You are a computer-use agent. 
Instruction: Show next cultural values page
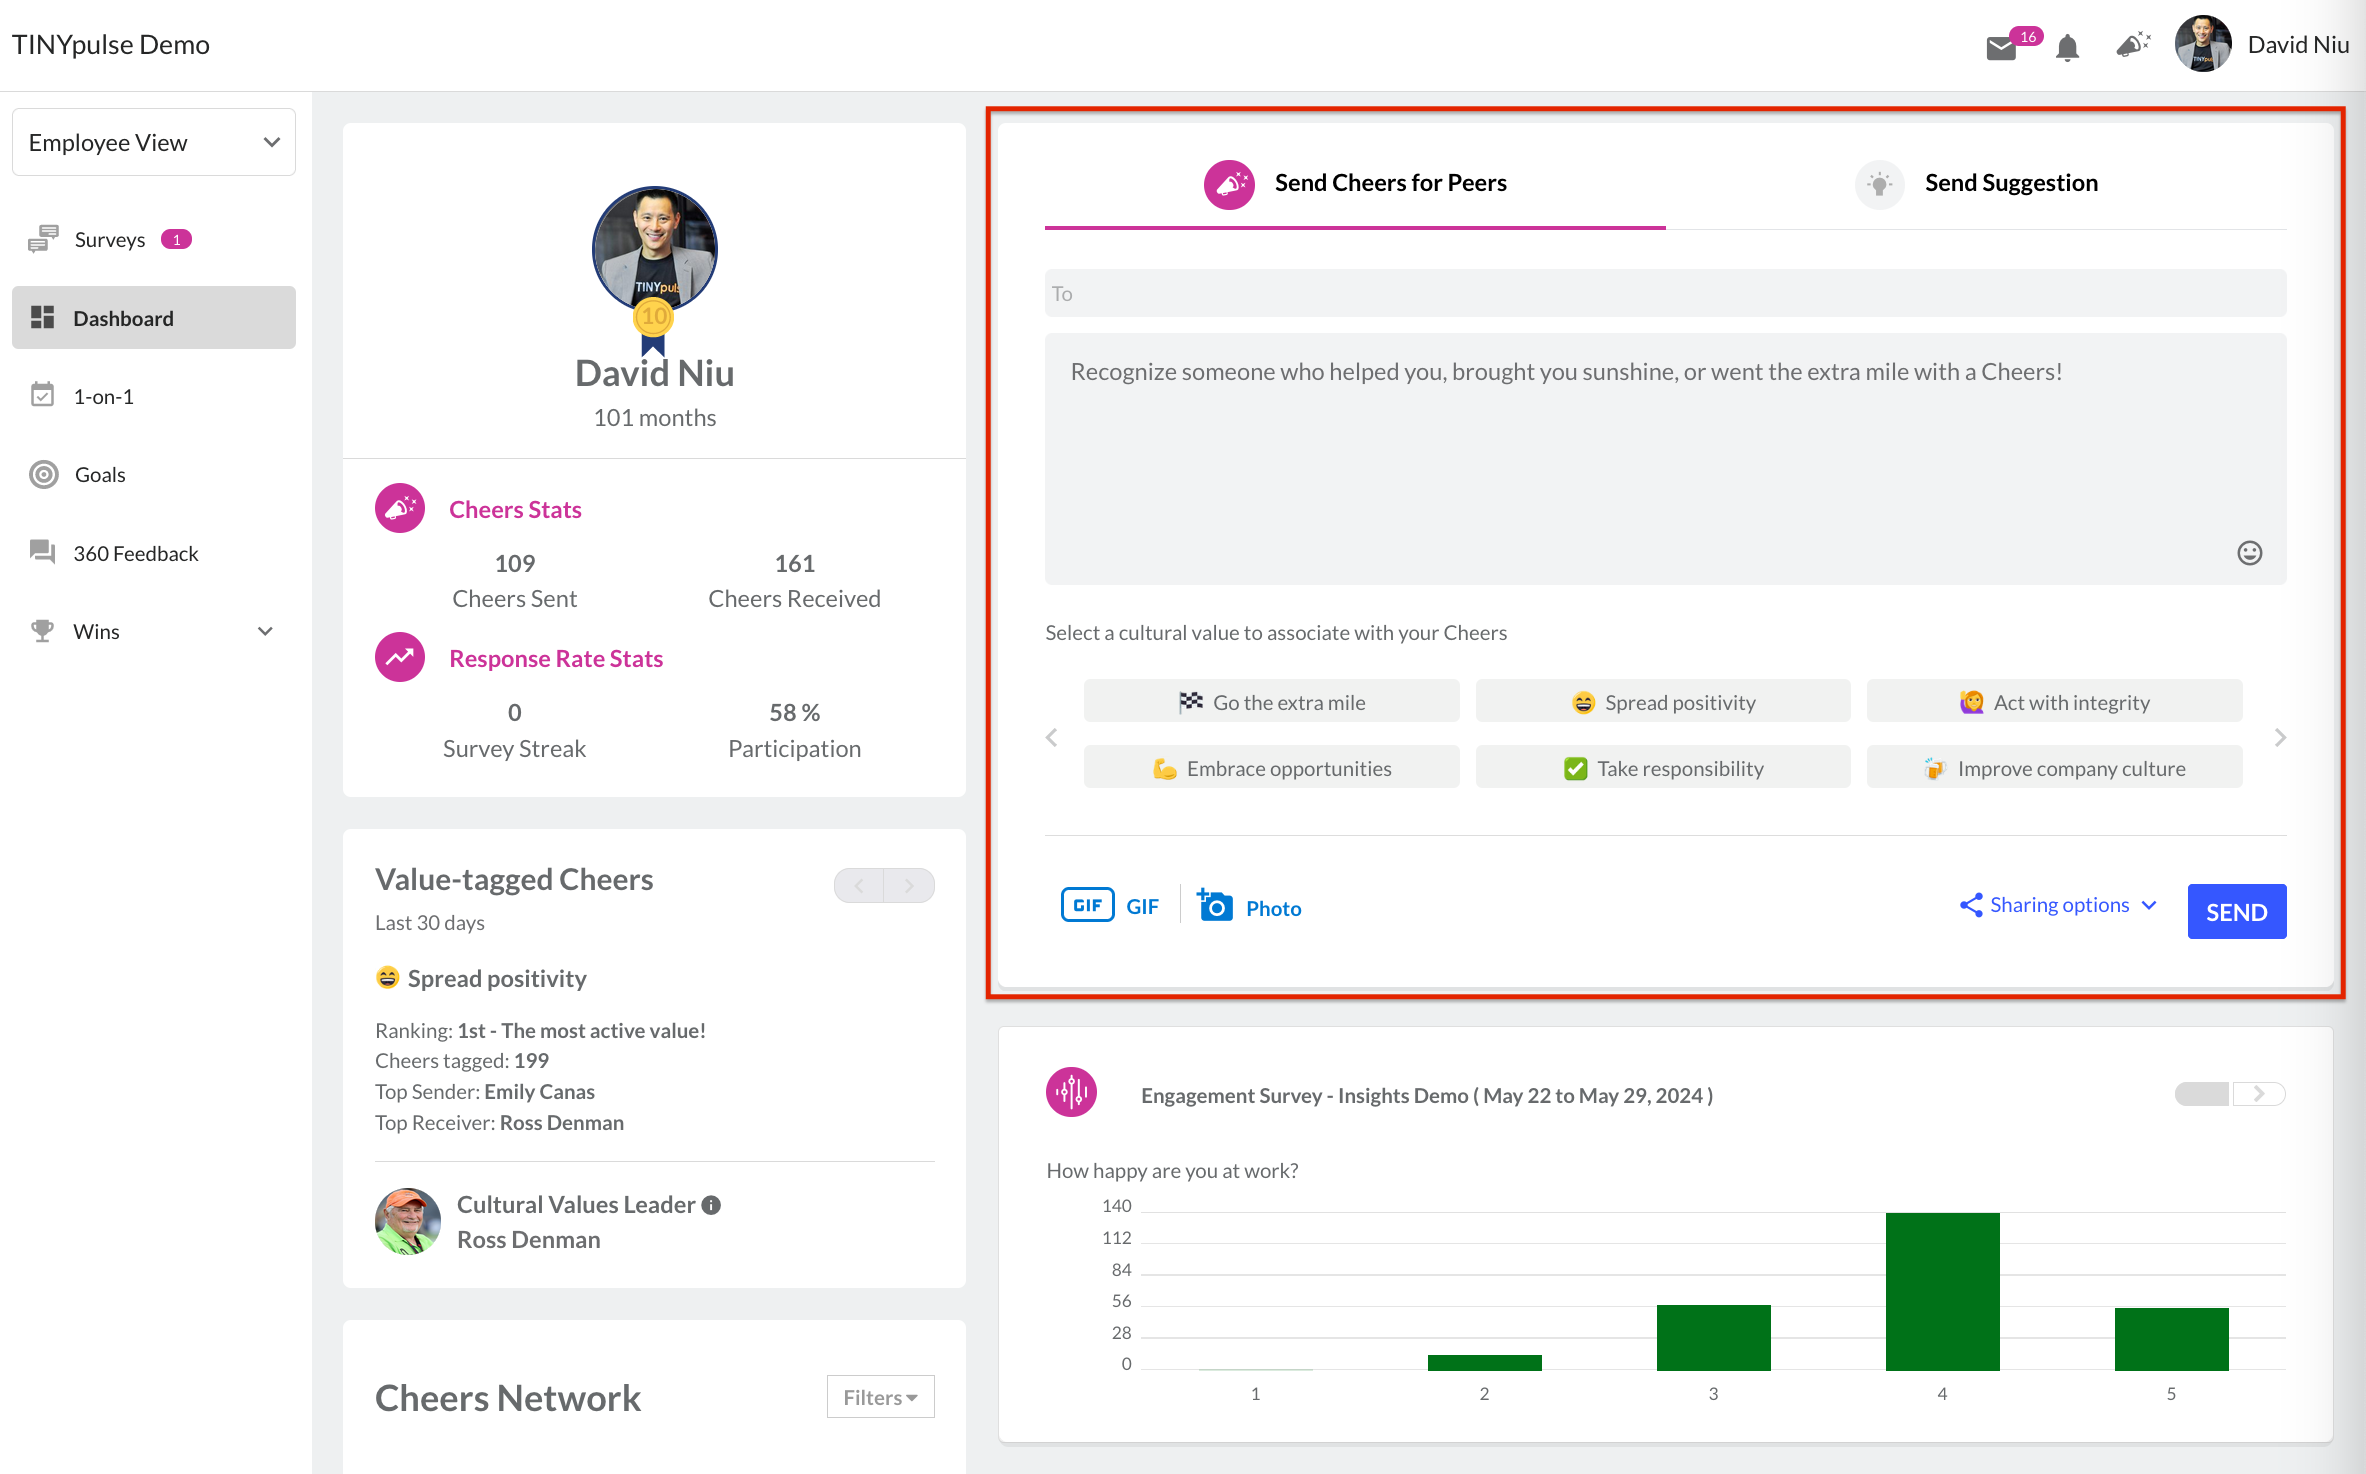2280,737
